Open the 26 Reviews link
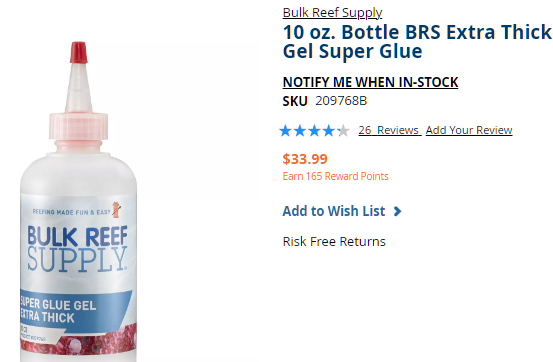553x362 pixels. (390, 130)
